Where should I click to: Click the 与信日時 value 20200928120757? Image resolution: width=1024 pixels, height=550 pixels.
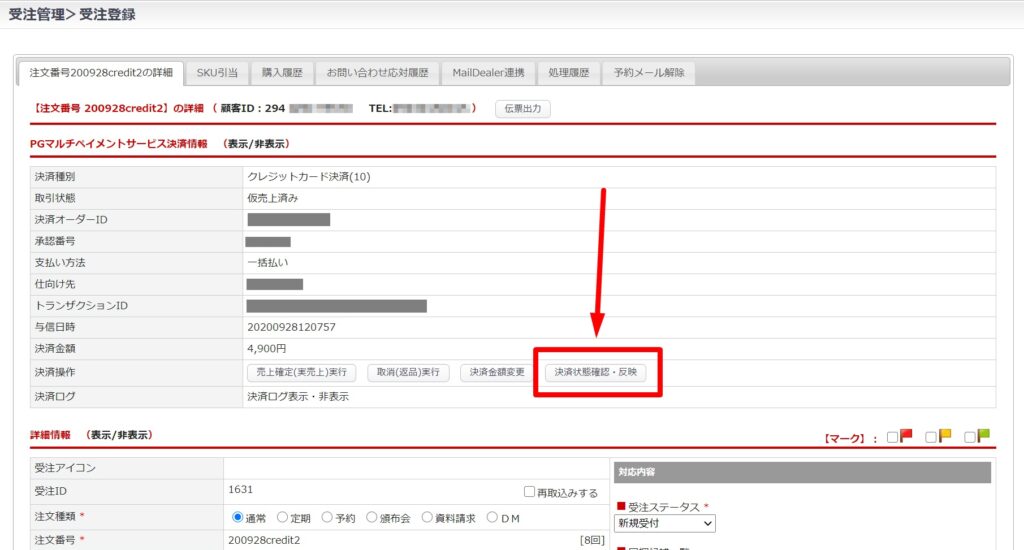tap(291, 327)
